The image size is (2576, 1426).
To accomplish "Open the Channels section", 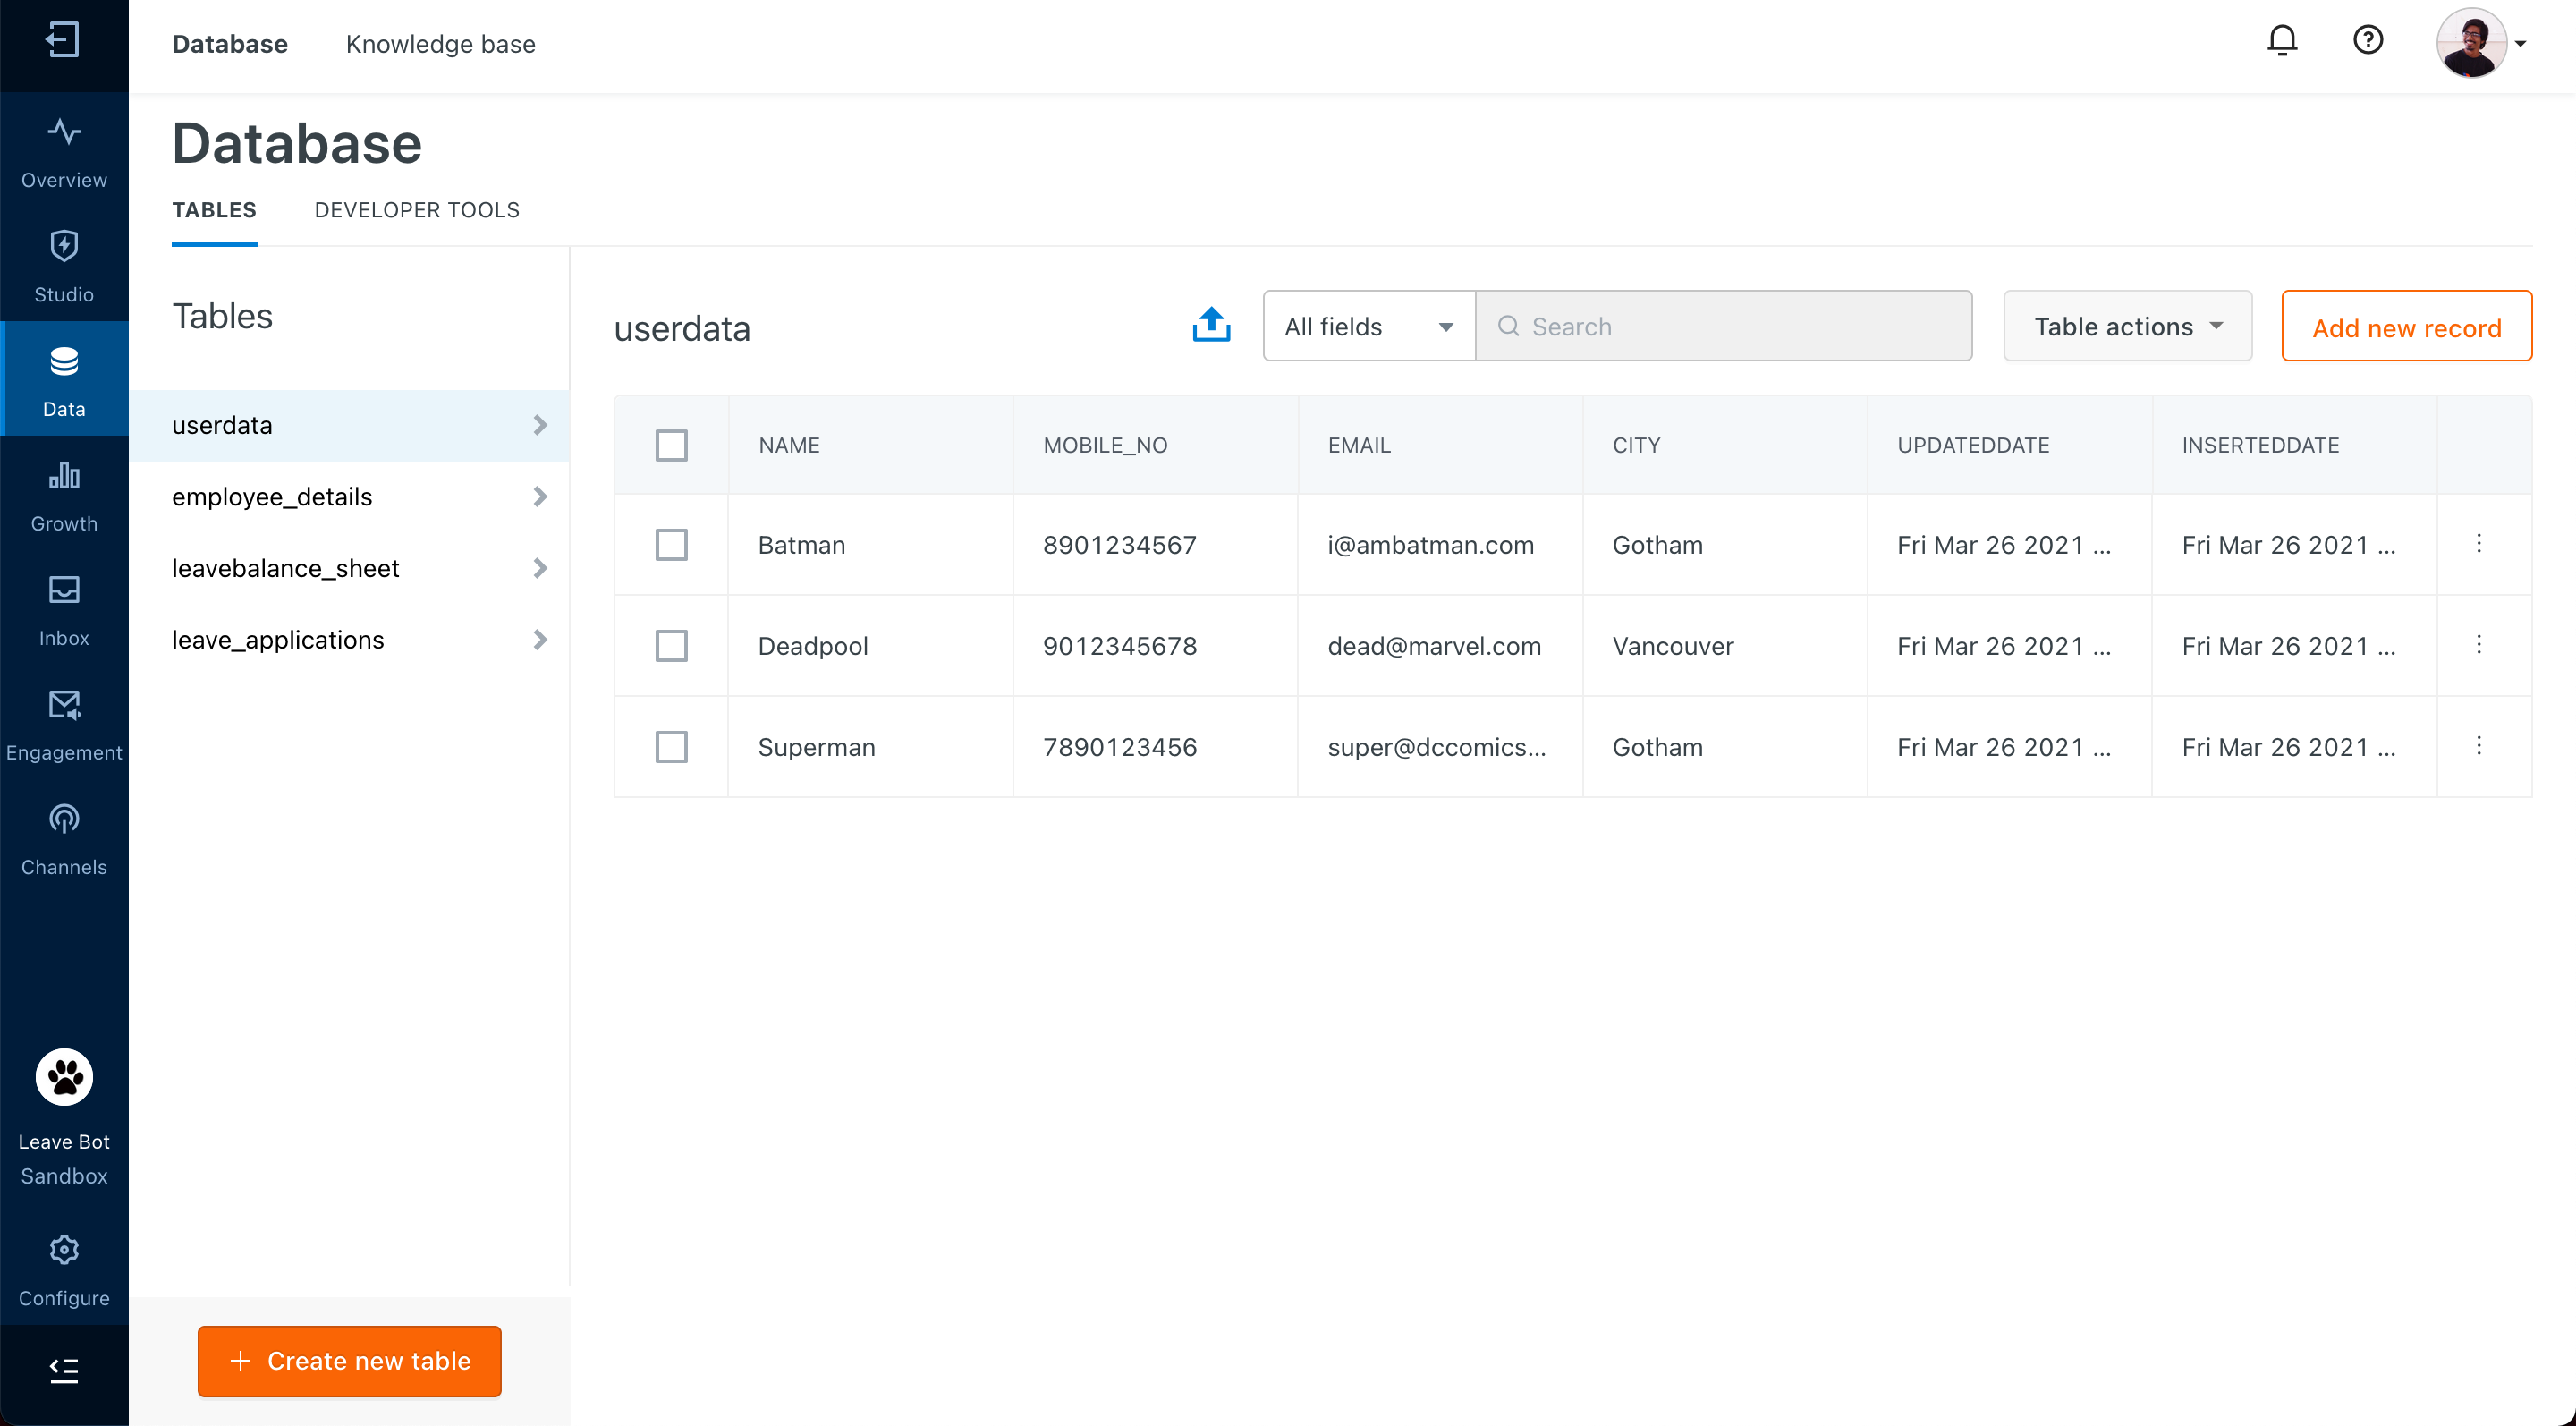I will click(64, 838).
